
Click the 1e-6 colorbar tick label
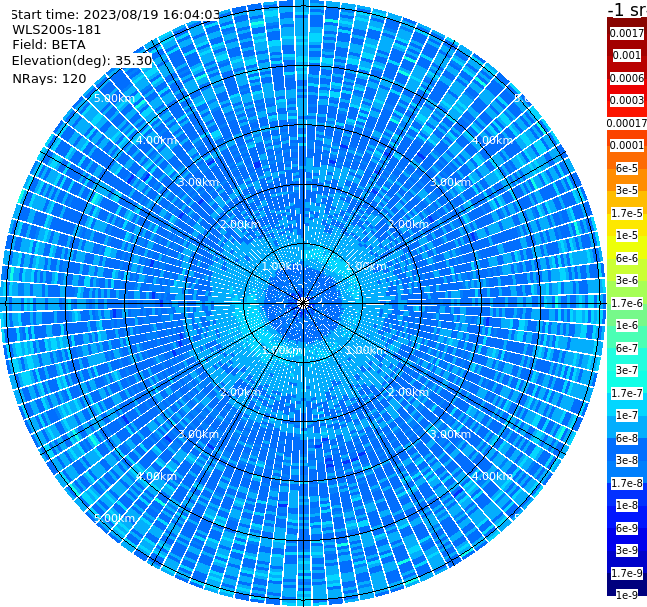[627, 325]
